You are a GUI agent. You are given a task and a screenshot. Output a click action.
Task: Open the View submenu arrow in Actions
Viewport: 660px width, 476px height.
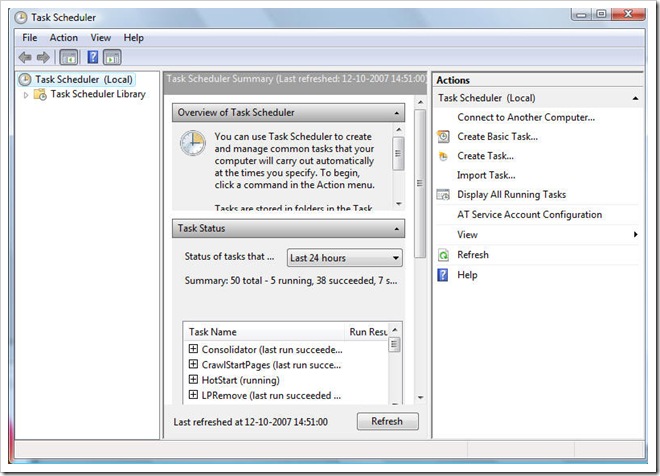click(636, 234)
